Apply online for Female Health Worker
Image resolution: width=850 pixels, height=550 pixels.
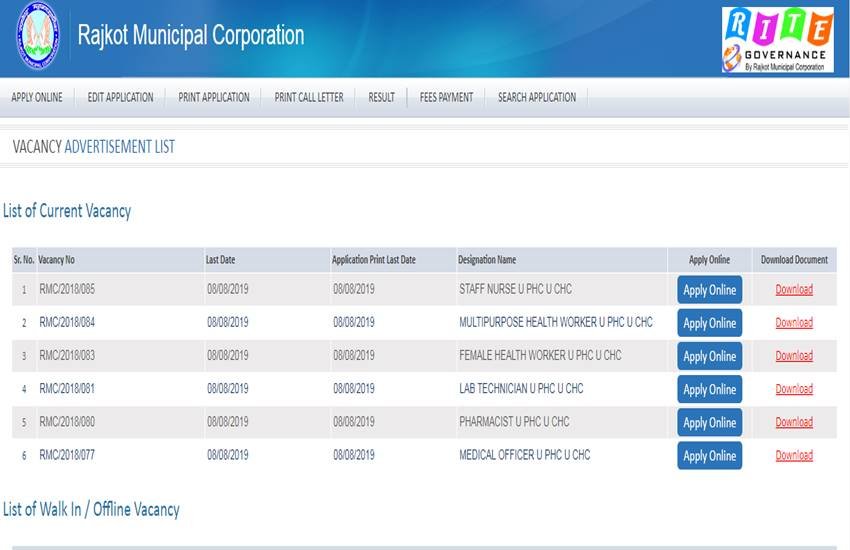[709, 356]
